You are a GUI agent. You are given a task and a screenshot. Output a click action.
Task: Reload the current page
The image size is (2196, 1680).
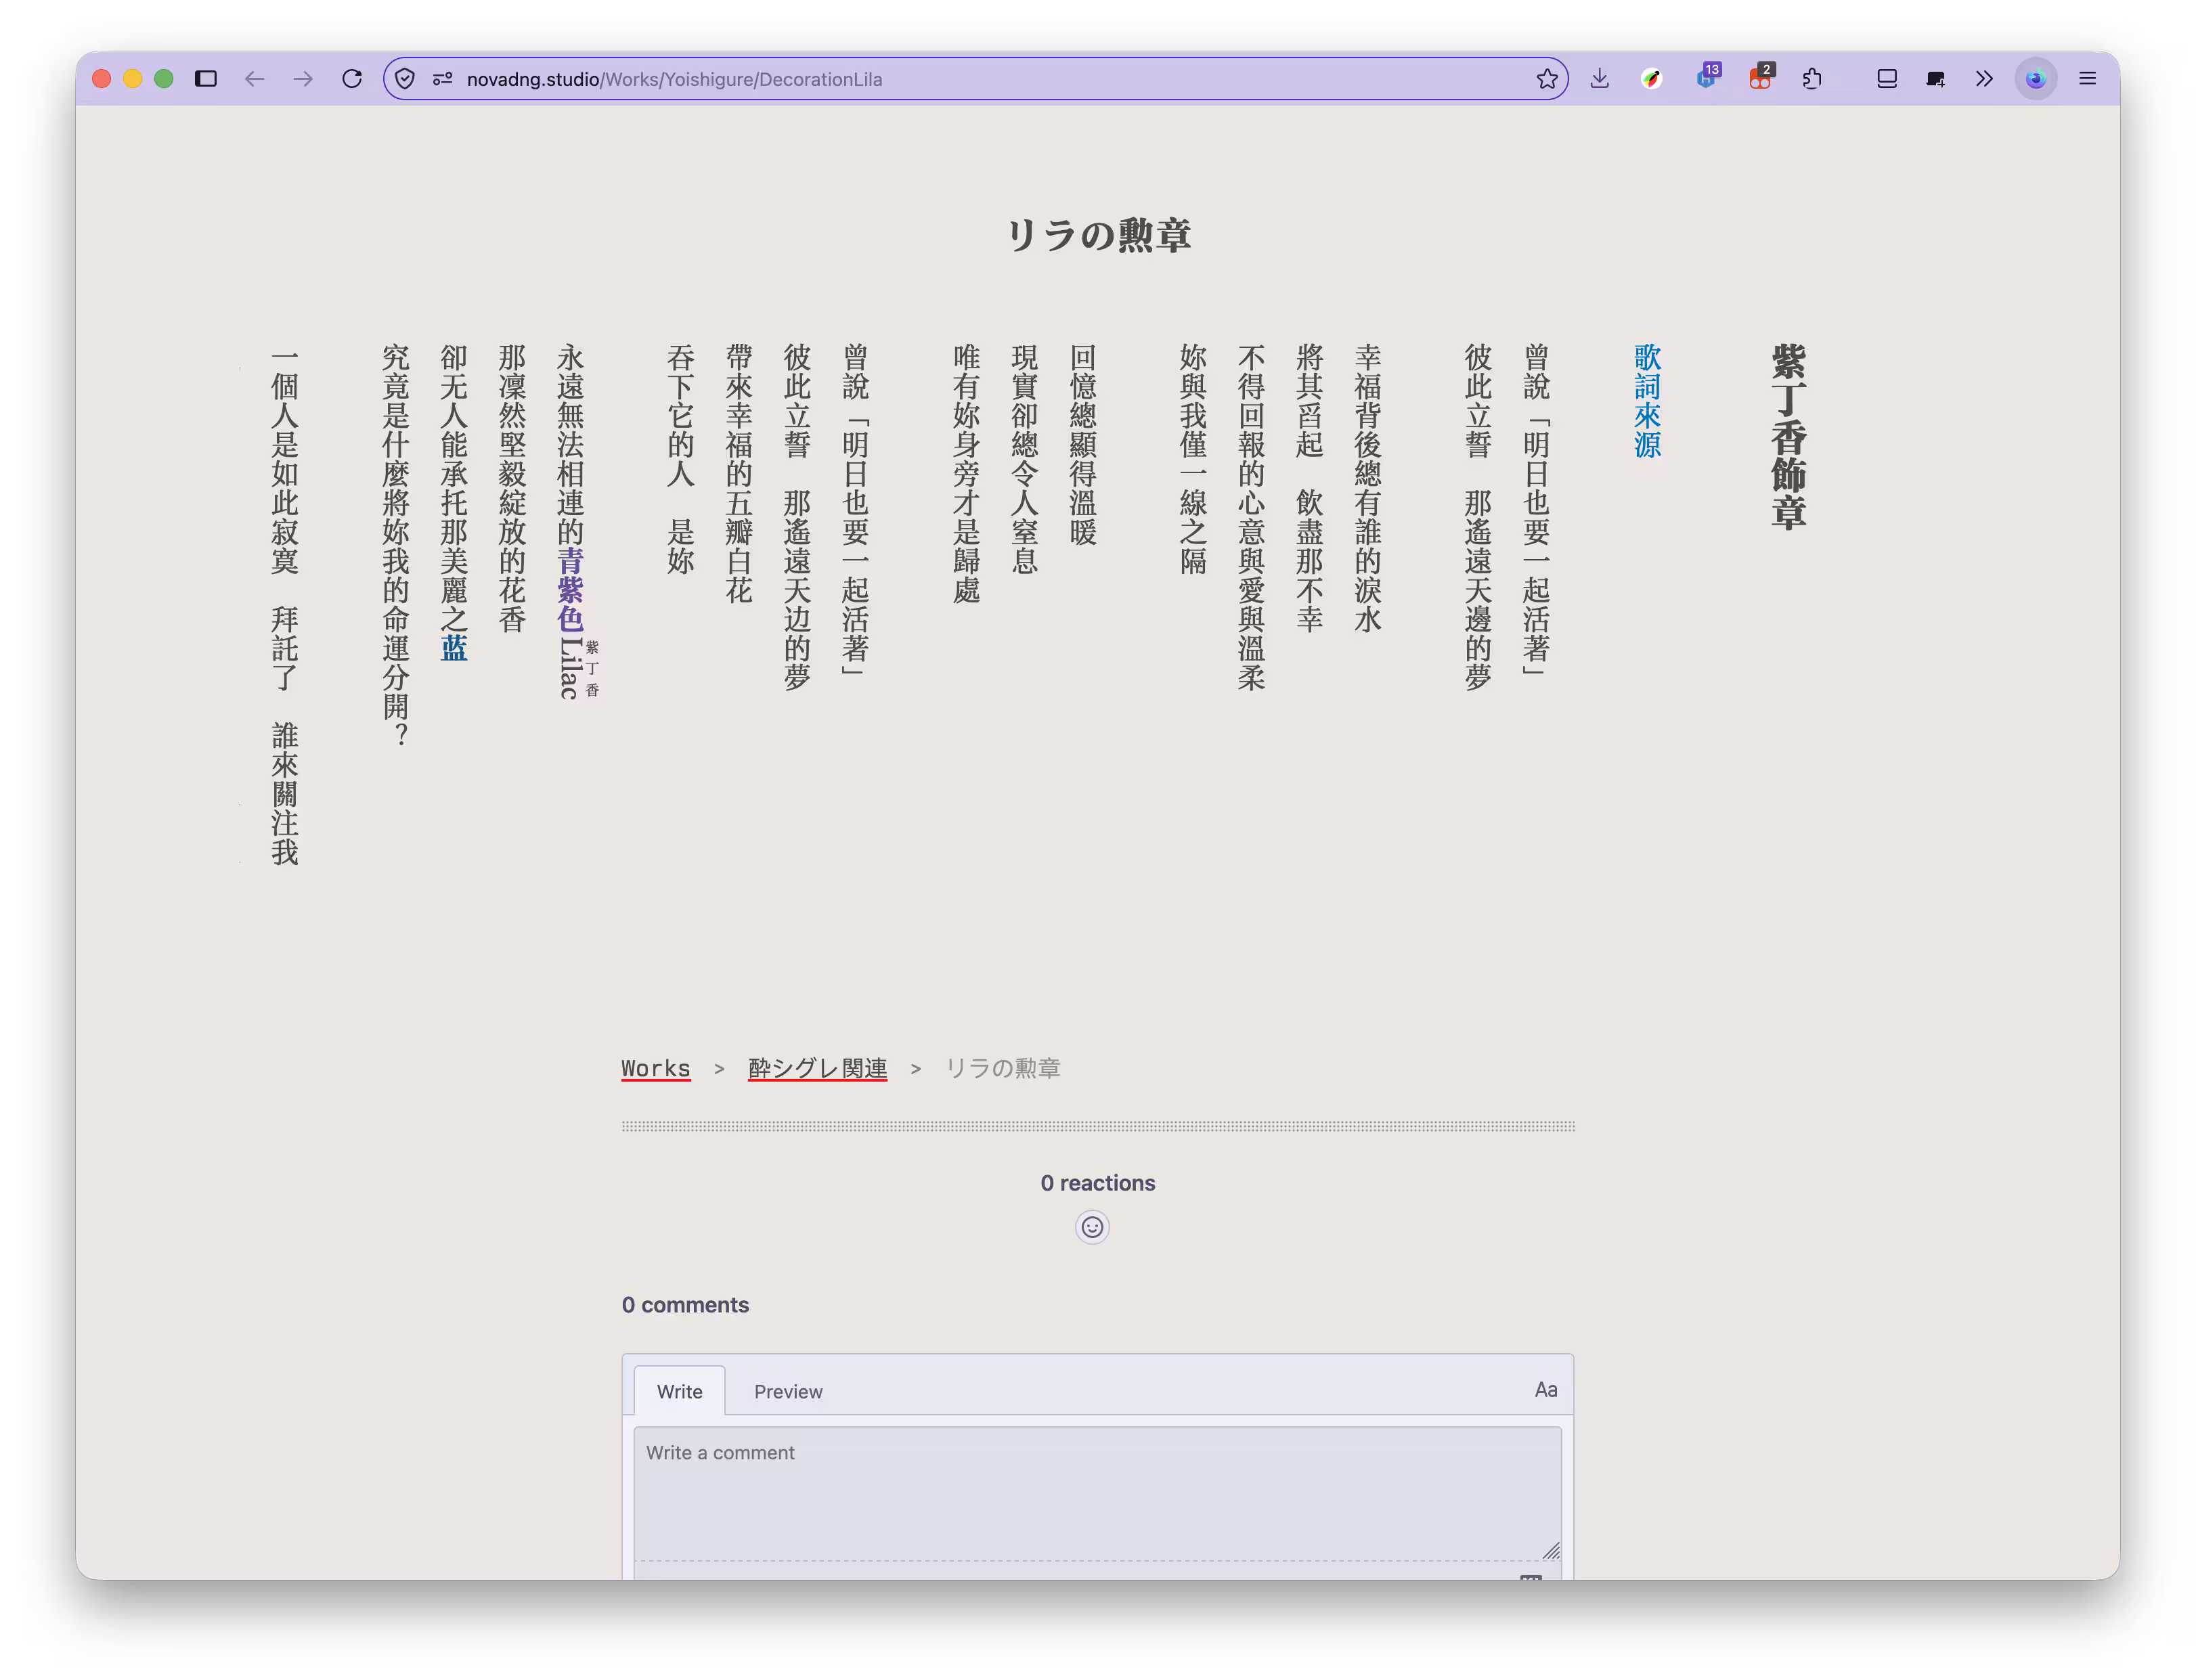352,79
